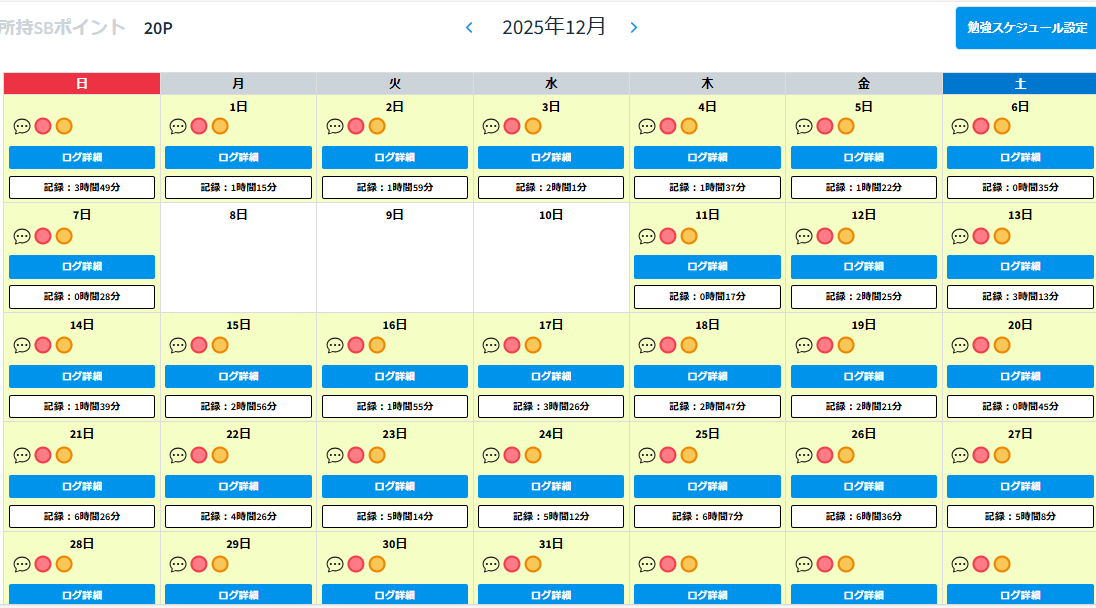Select the orange circle icon on 20日
The height and width of the screenshot is (608, 1096).
[1002, 345]
